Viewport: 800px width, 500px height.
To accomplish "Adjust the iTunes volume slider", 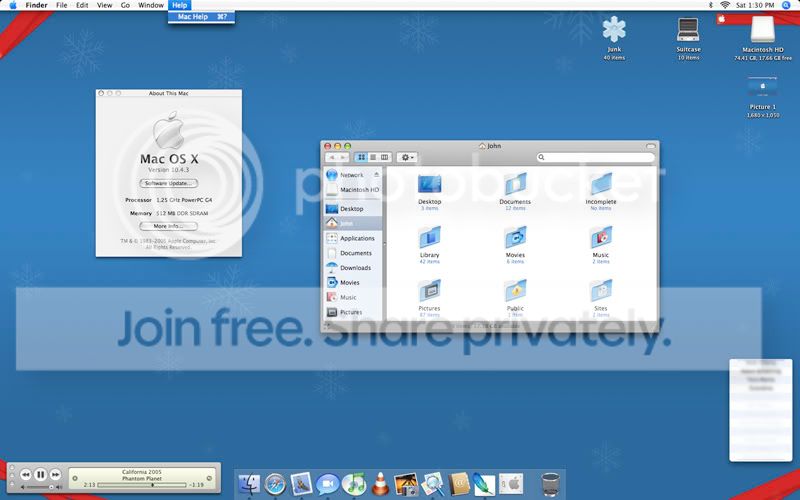I will coord(40,487).
